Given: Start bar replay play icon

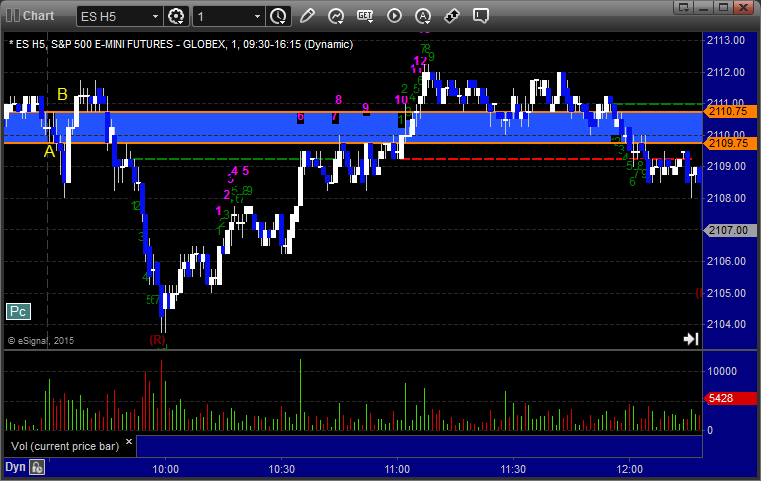Looking at the screenshot, I should pyautogui.click(x=394, y=16).
